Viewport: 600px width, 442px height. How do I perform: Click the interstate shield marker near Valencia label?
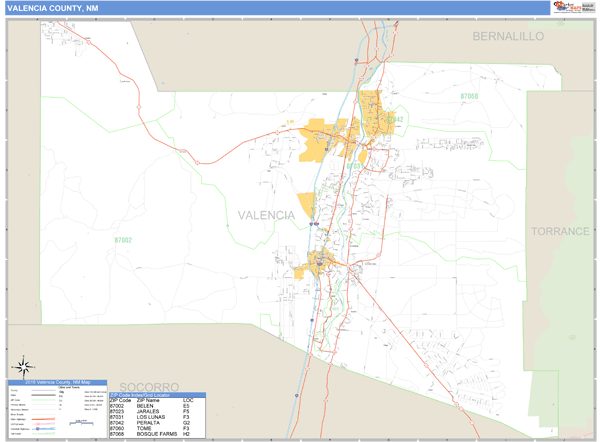tap(313, 225)
